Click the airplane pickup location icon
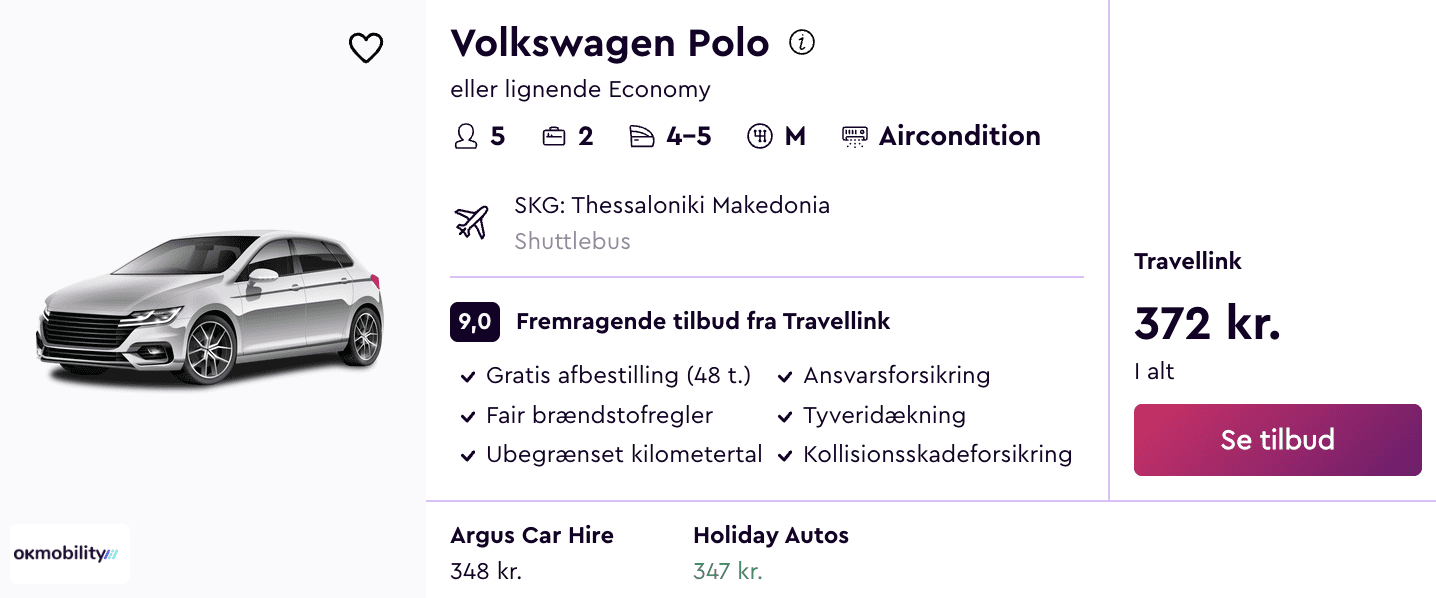Screen dimensions: 1436x598 click(471, 221)
